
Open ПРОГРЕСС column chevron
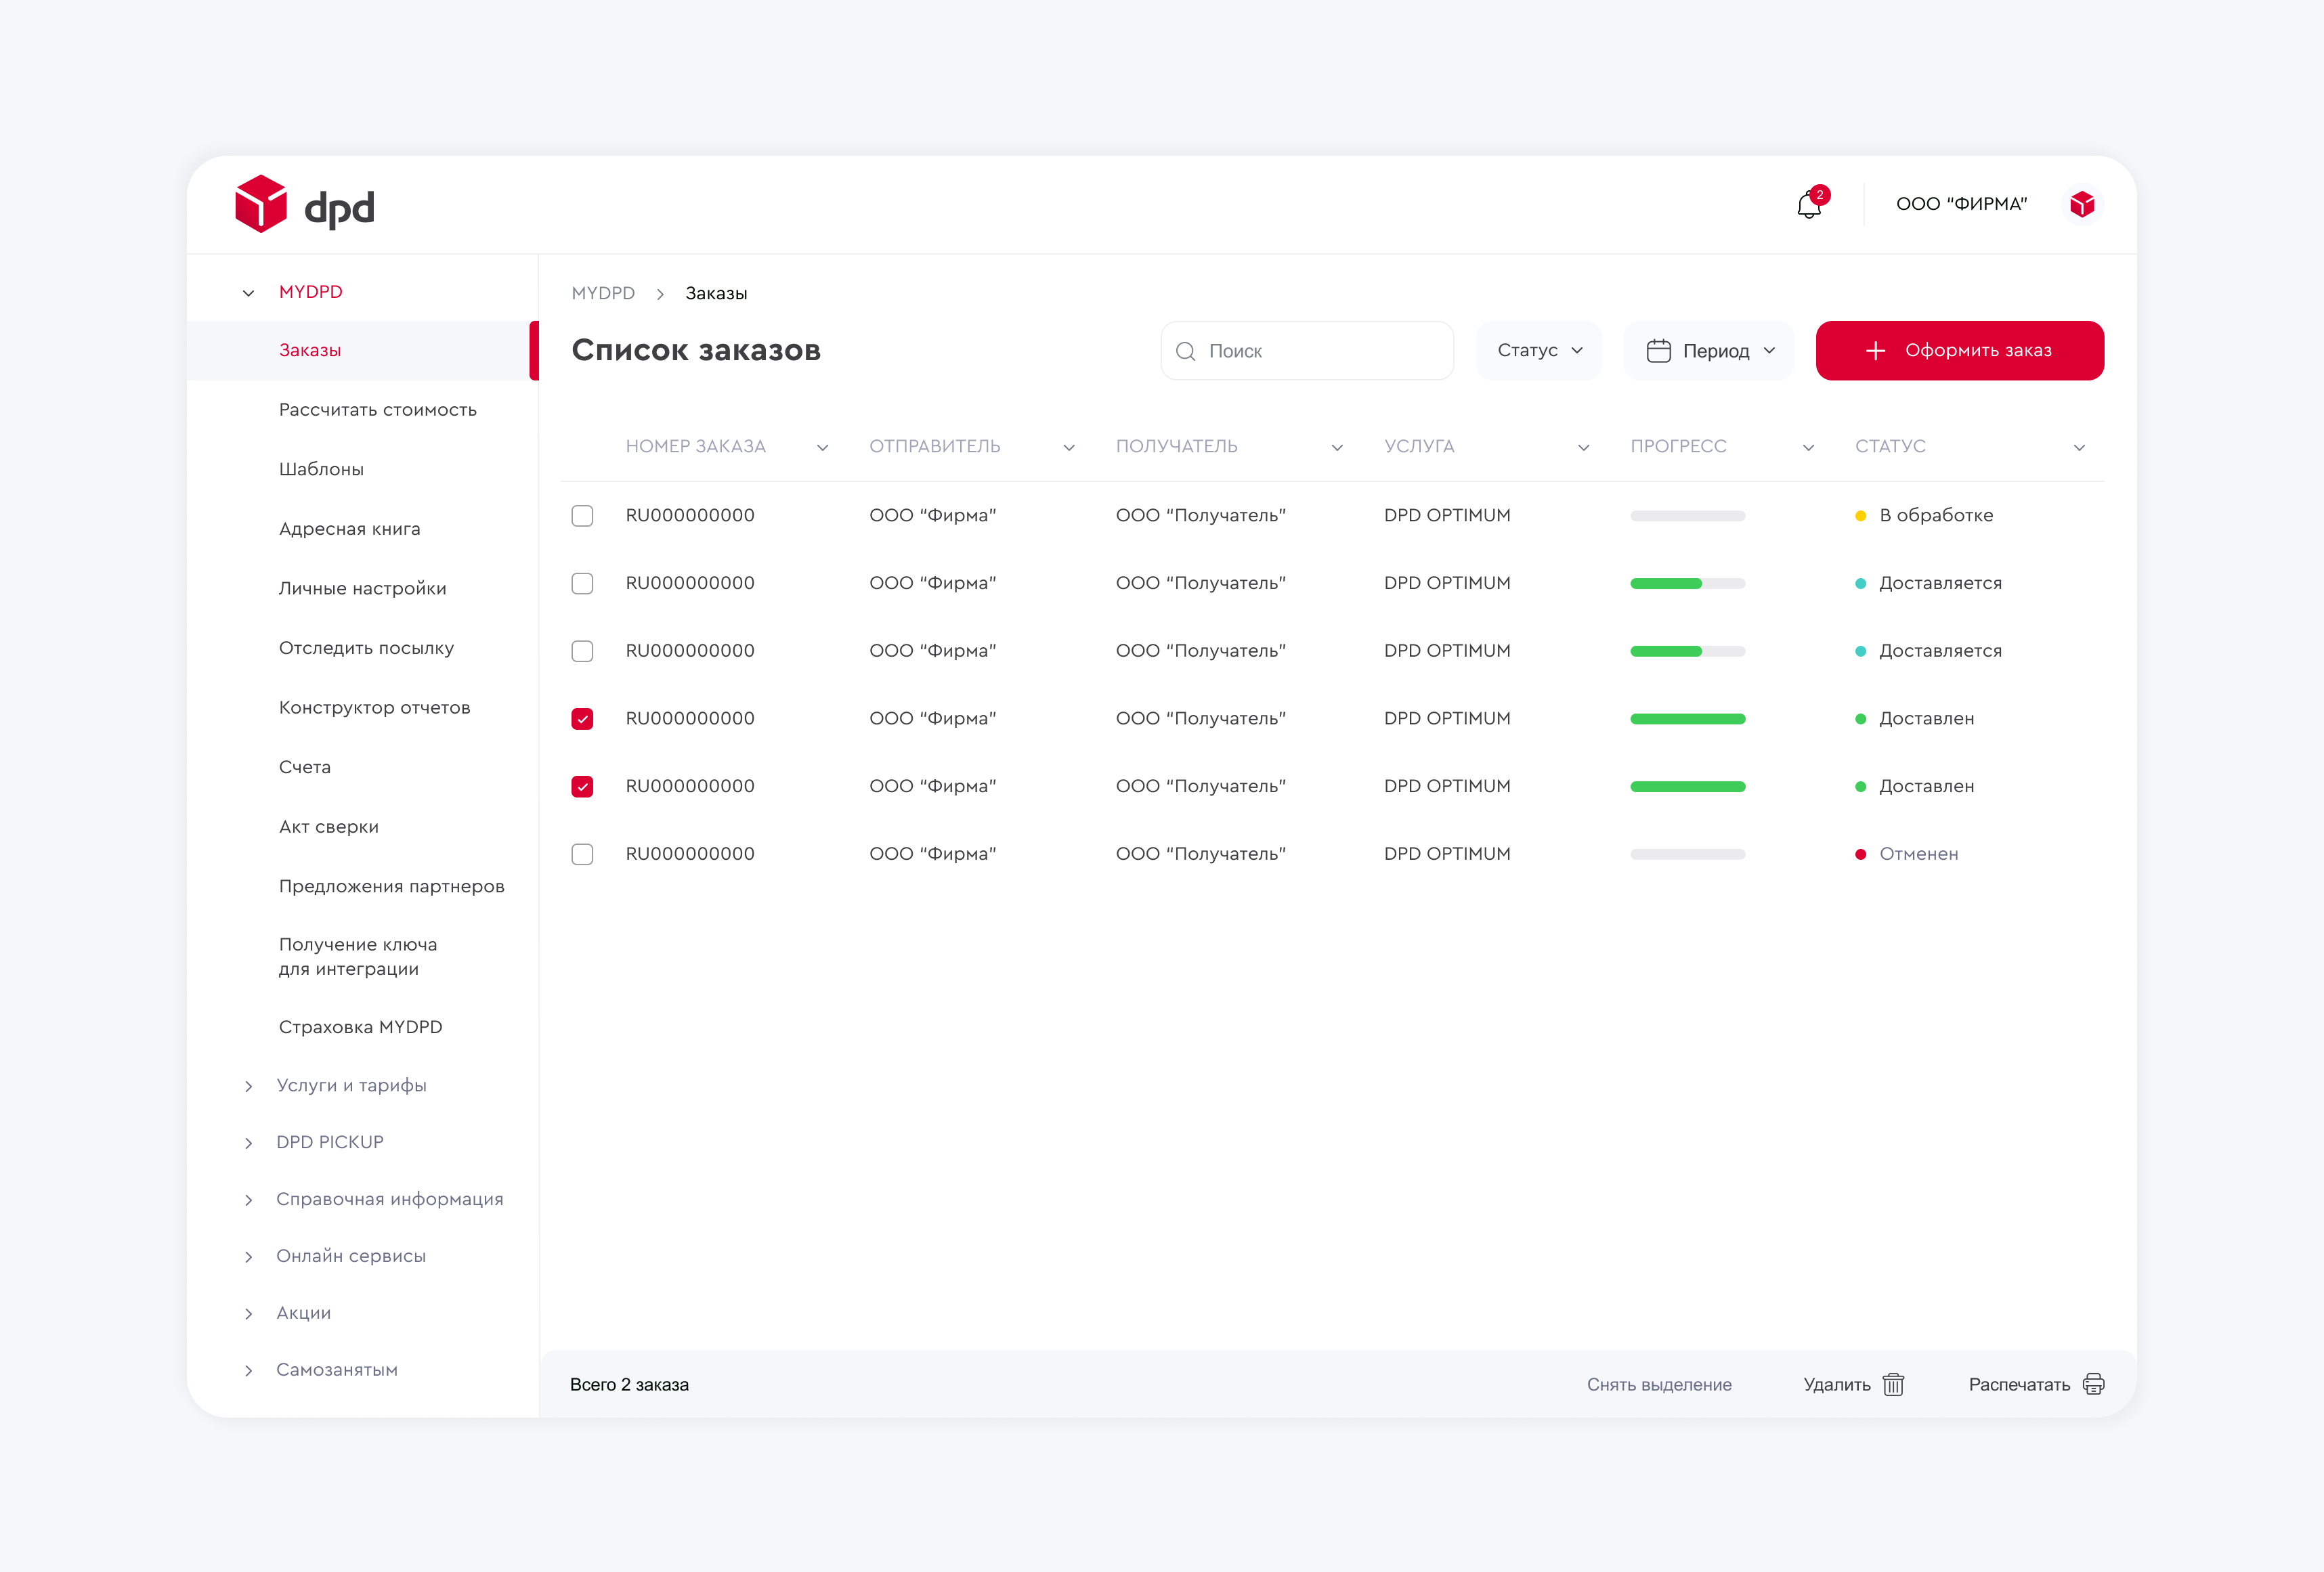point(1808,448)
